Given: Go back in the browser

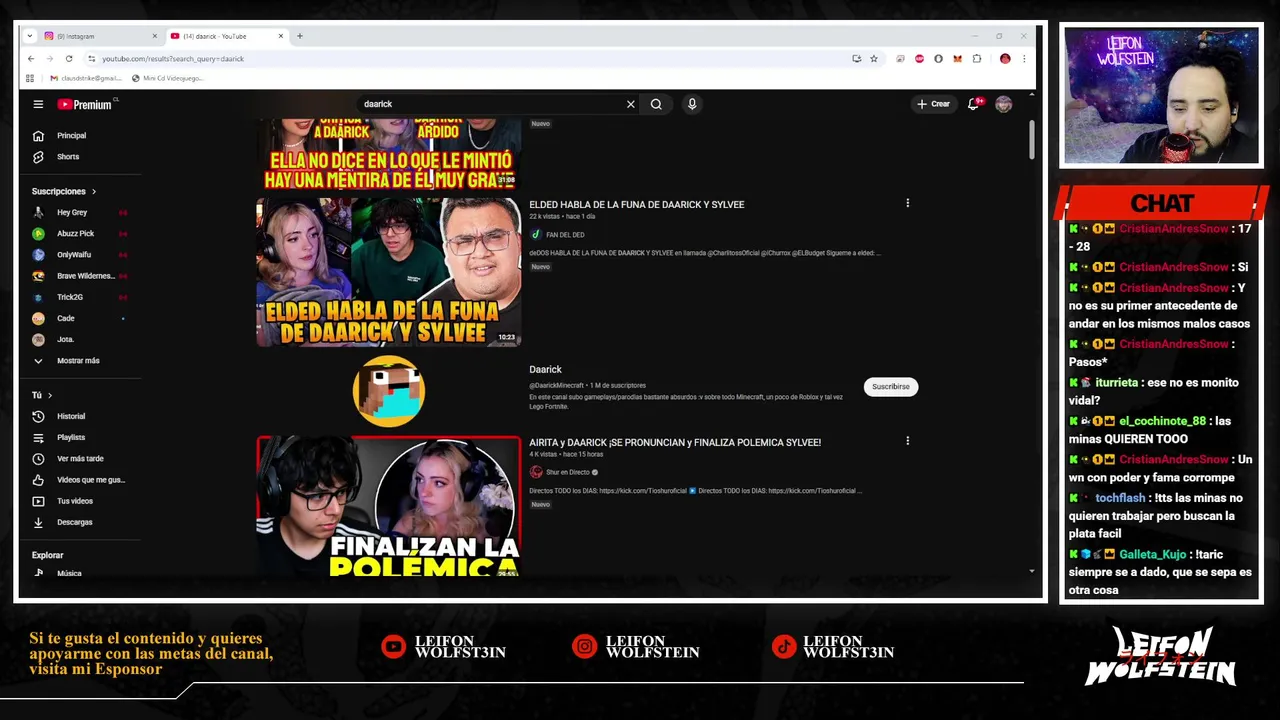Looking at the screenshot, I should click(30, 59).
